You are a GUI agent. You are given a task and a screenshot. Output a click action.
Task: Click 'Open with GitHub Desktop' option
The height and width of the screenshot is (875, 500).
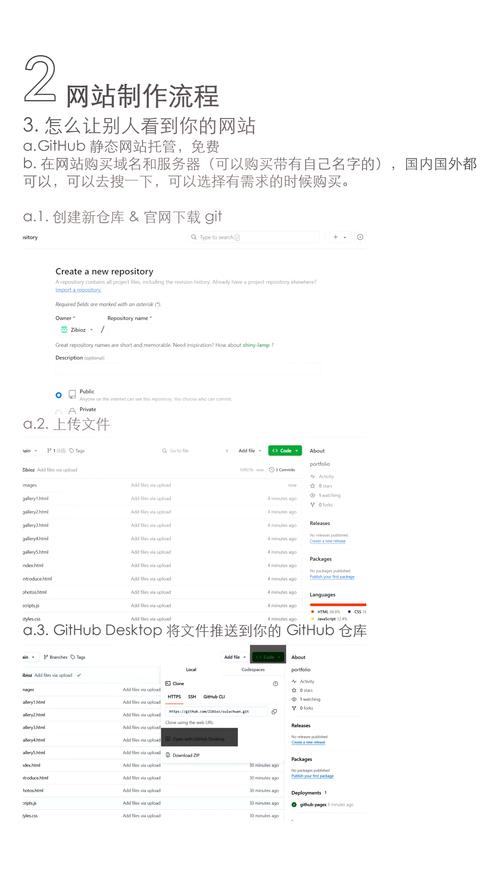[x=200, y=738]
